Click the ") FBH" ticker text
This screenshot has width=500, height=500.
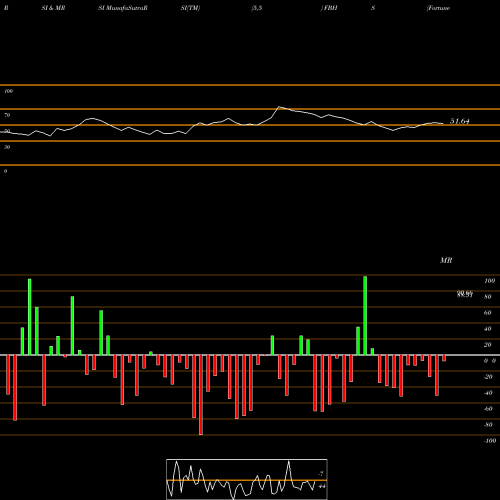pos(329,8)
